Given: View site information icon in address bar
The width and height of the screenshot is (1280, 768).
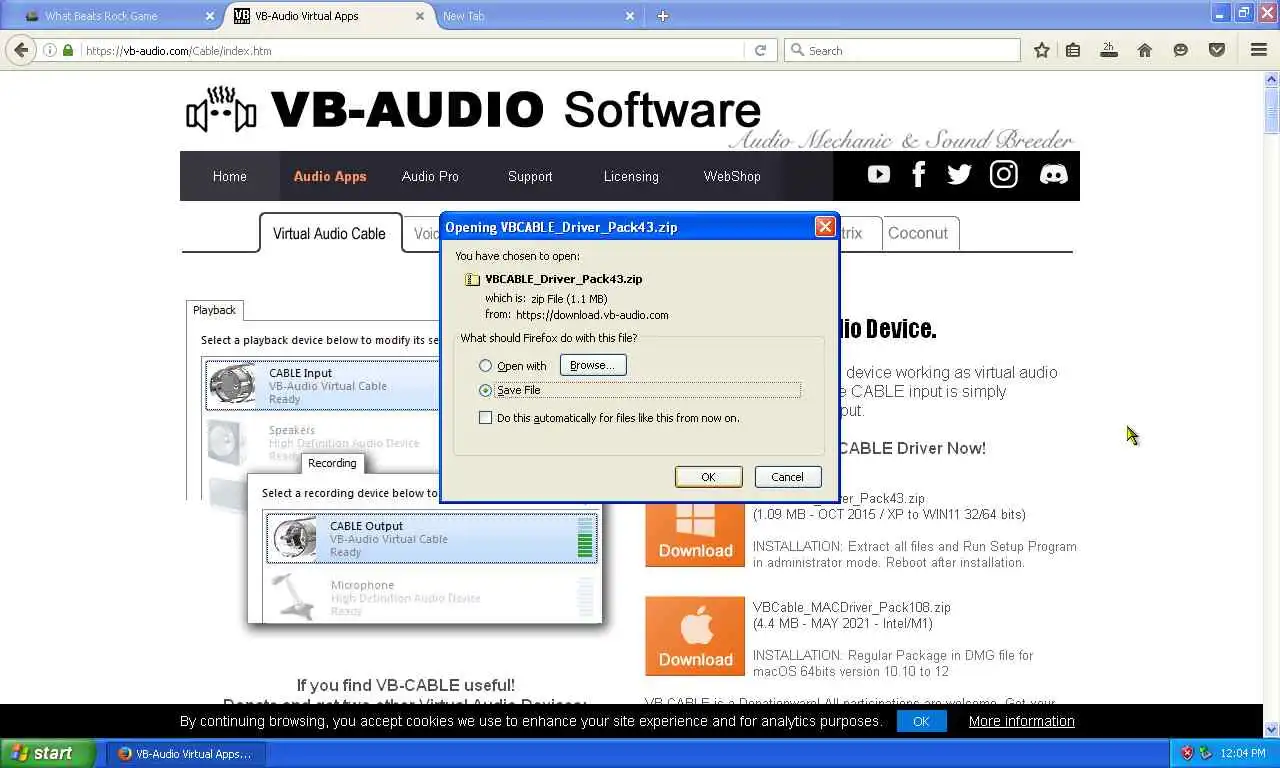Looking at the screenshot, I should coord(49,50).
